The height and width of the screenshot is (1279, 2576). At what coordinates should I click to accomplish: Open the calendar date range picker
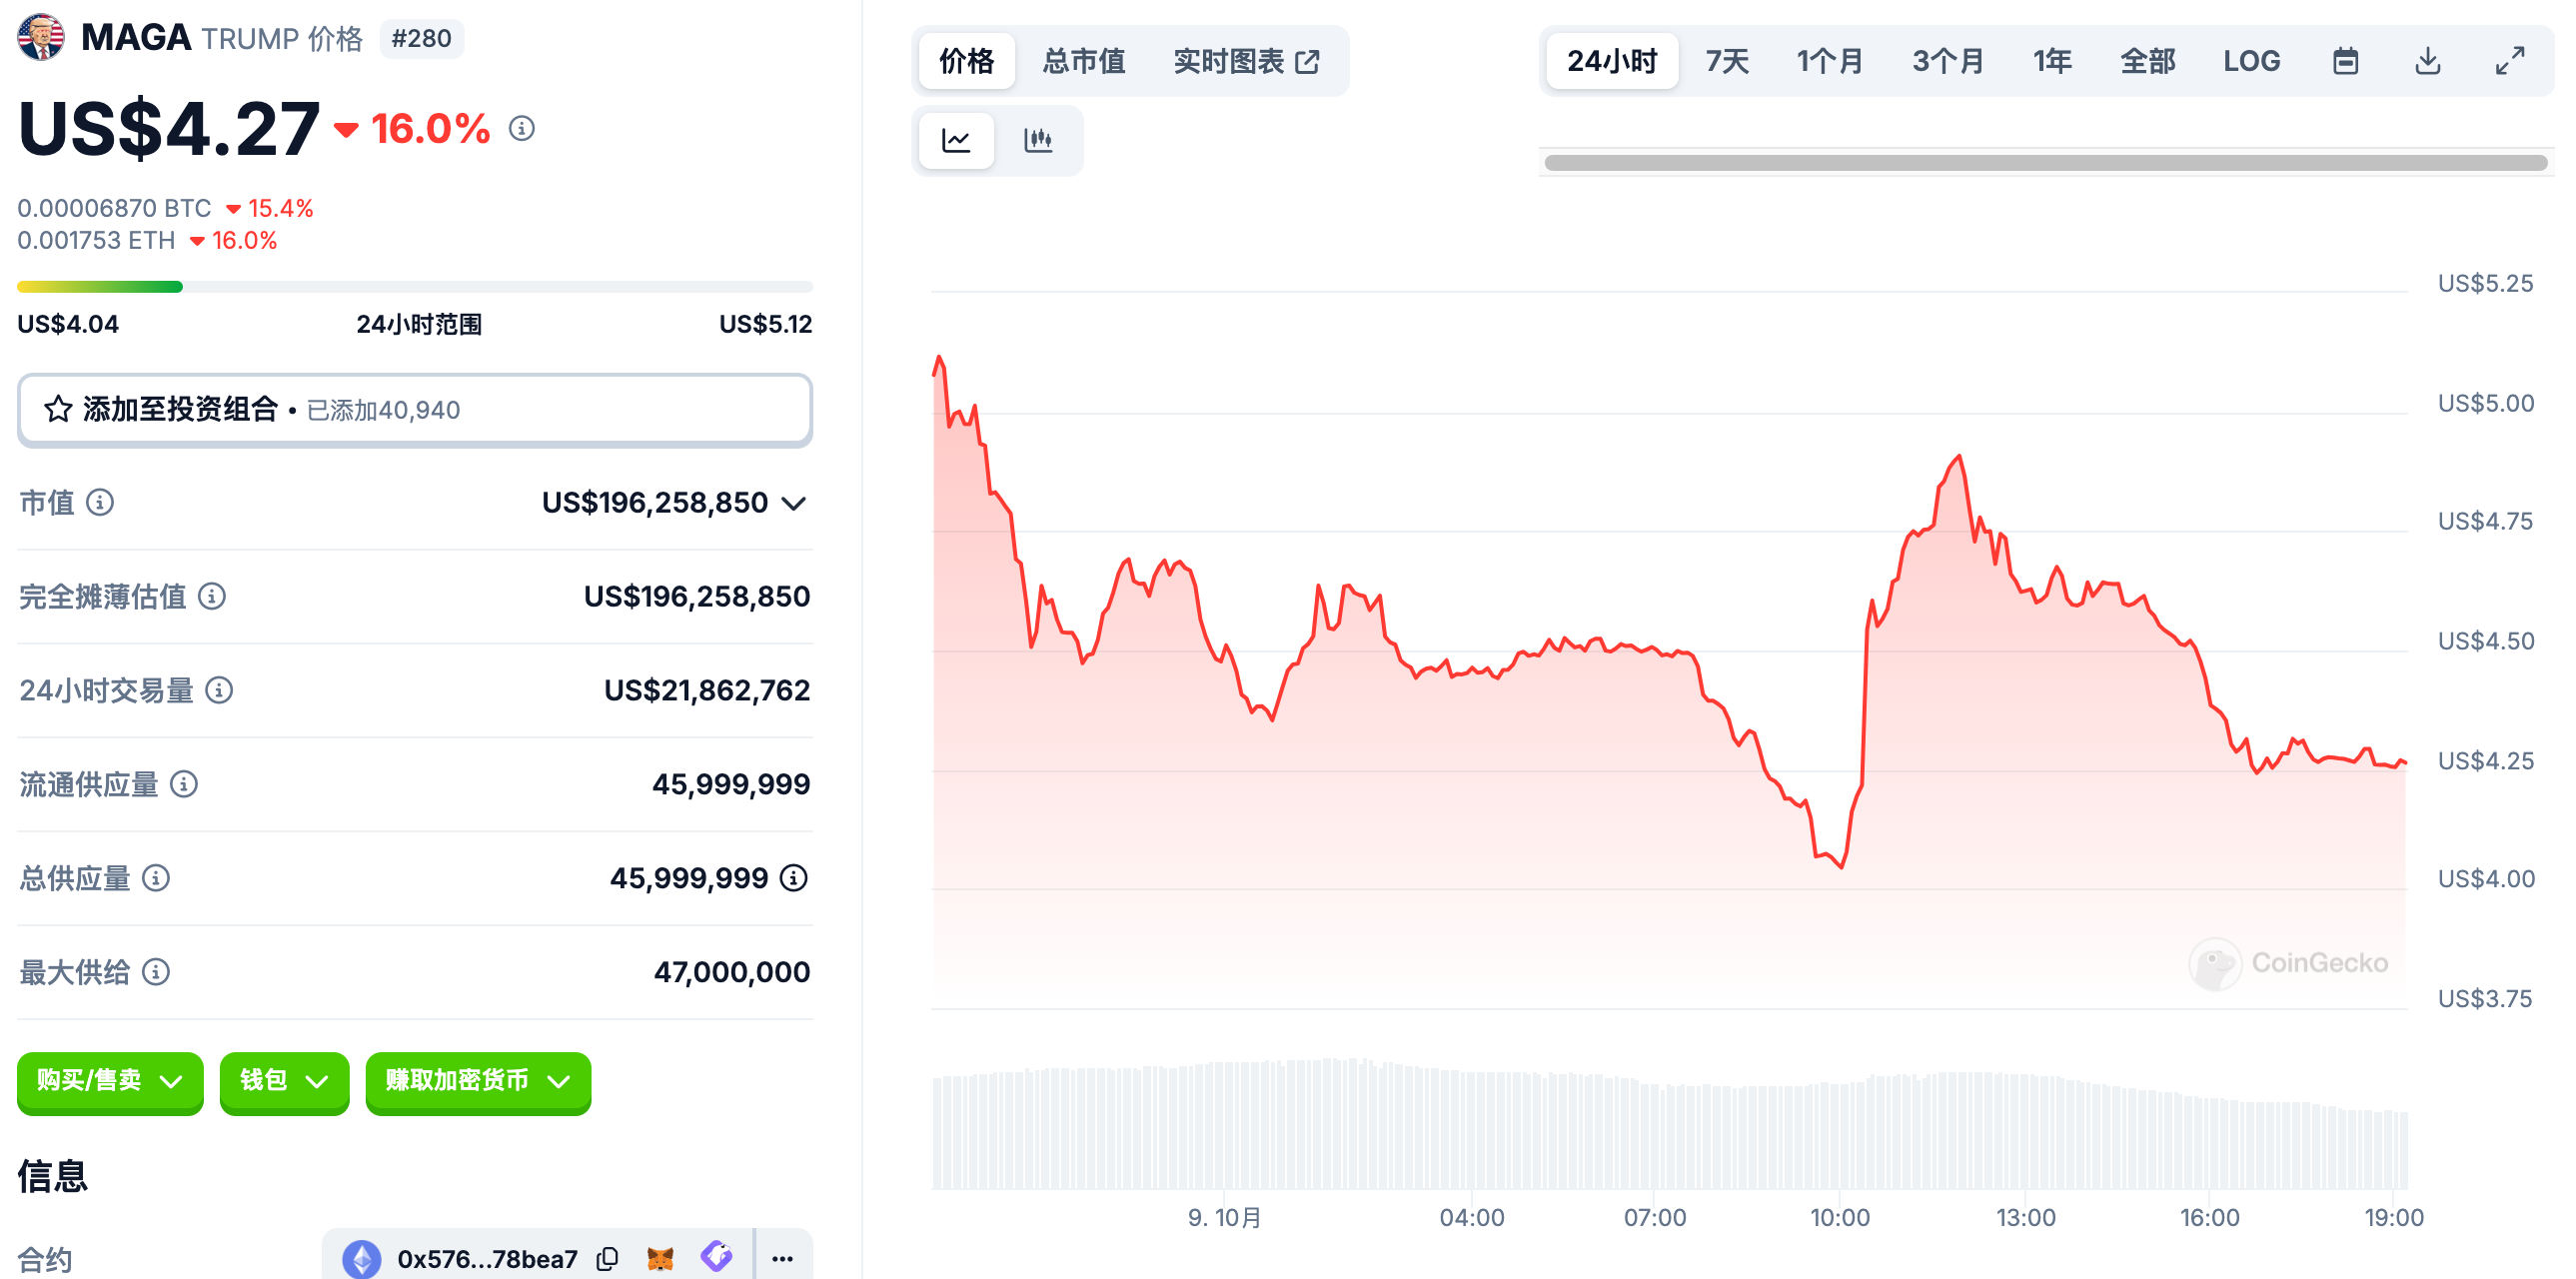click(2345, 61)
